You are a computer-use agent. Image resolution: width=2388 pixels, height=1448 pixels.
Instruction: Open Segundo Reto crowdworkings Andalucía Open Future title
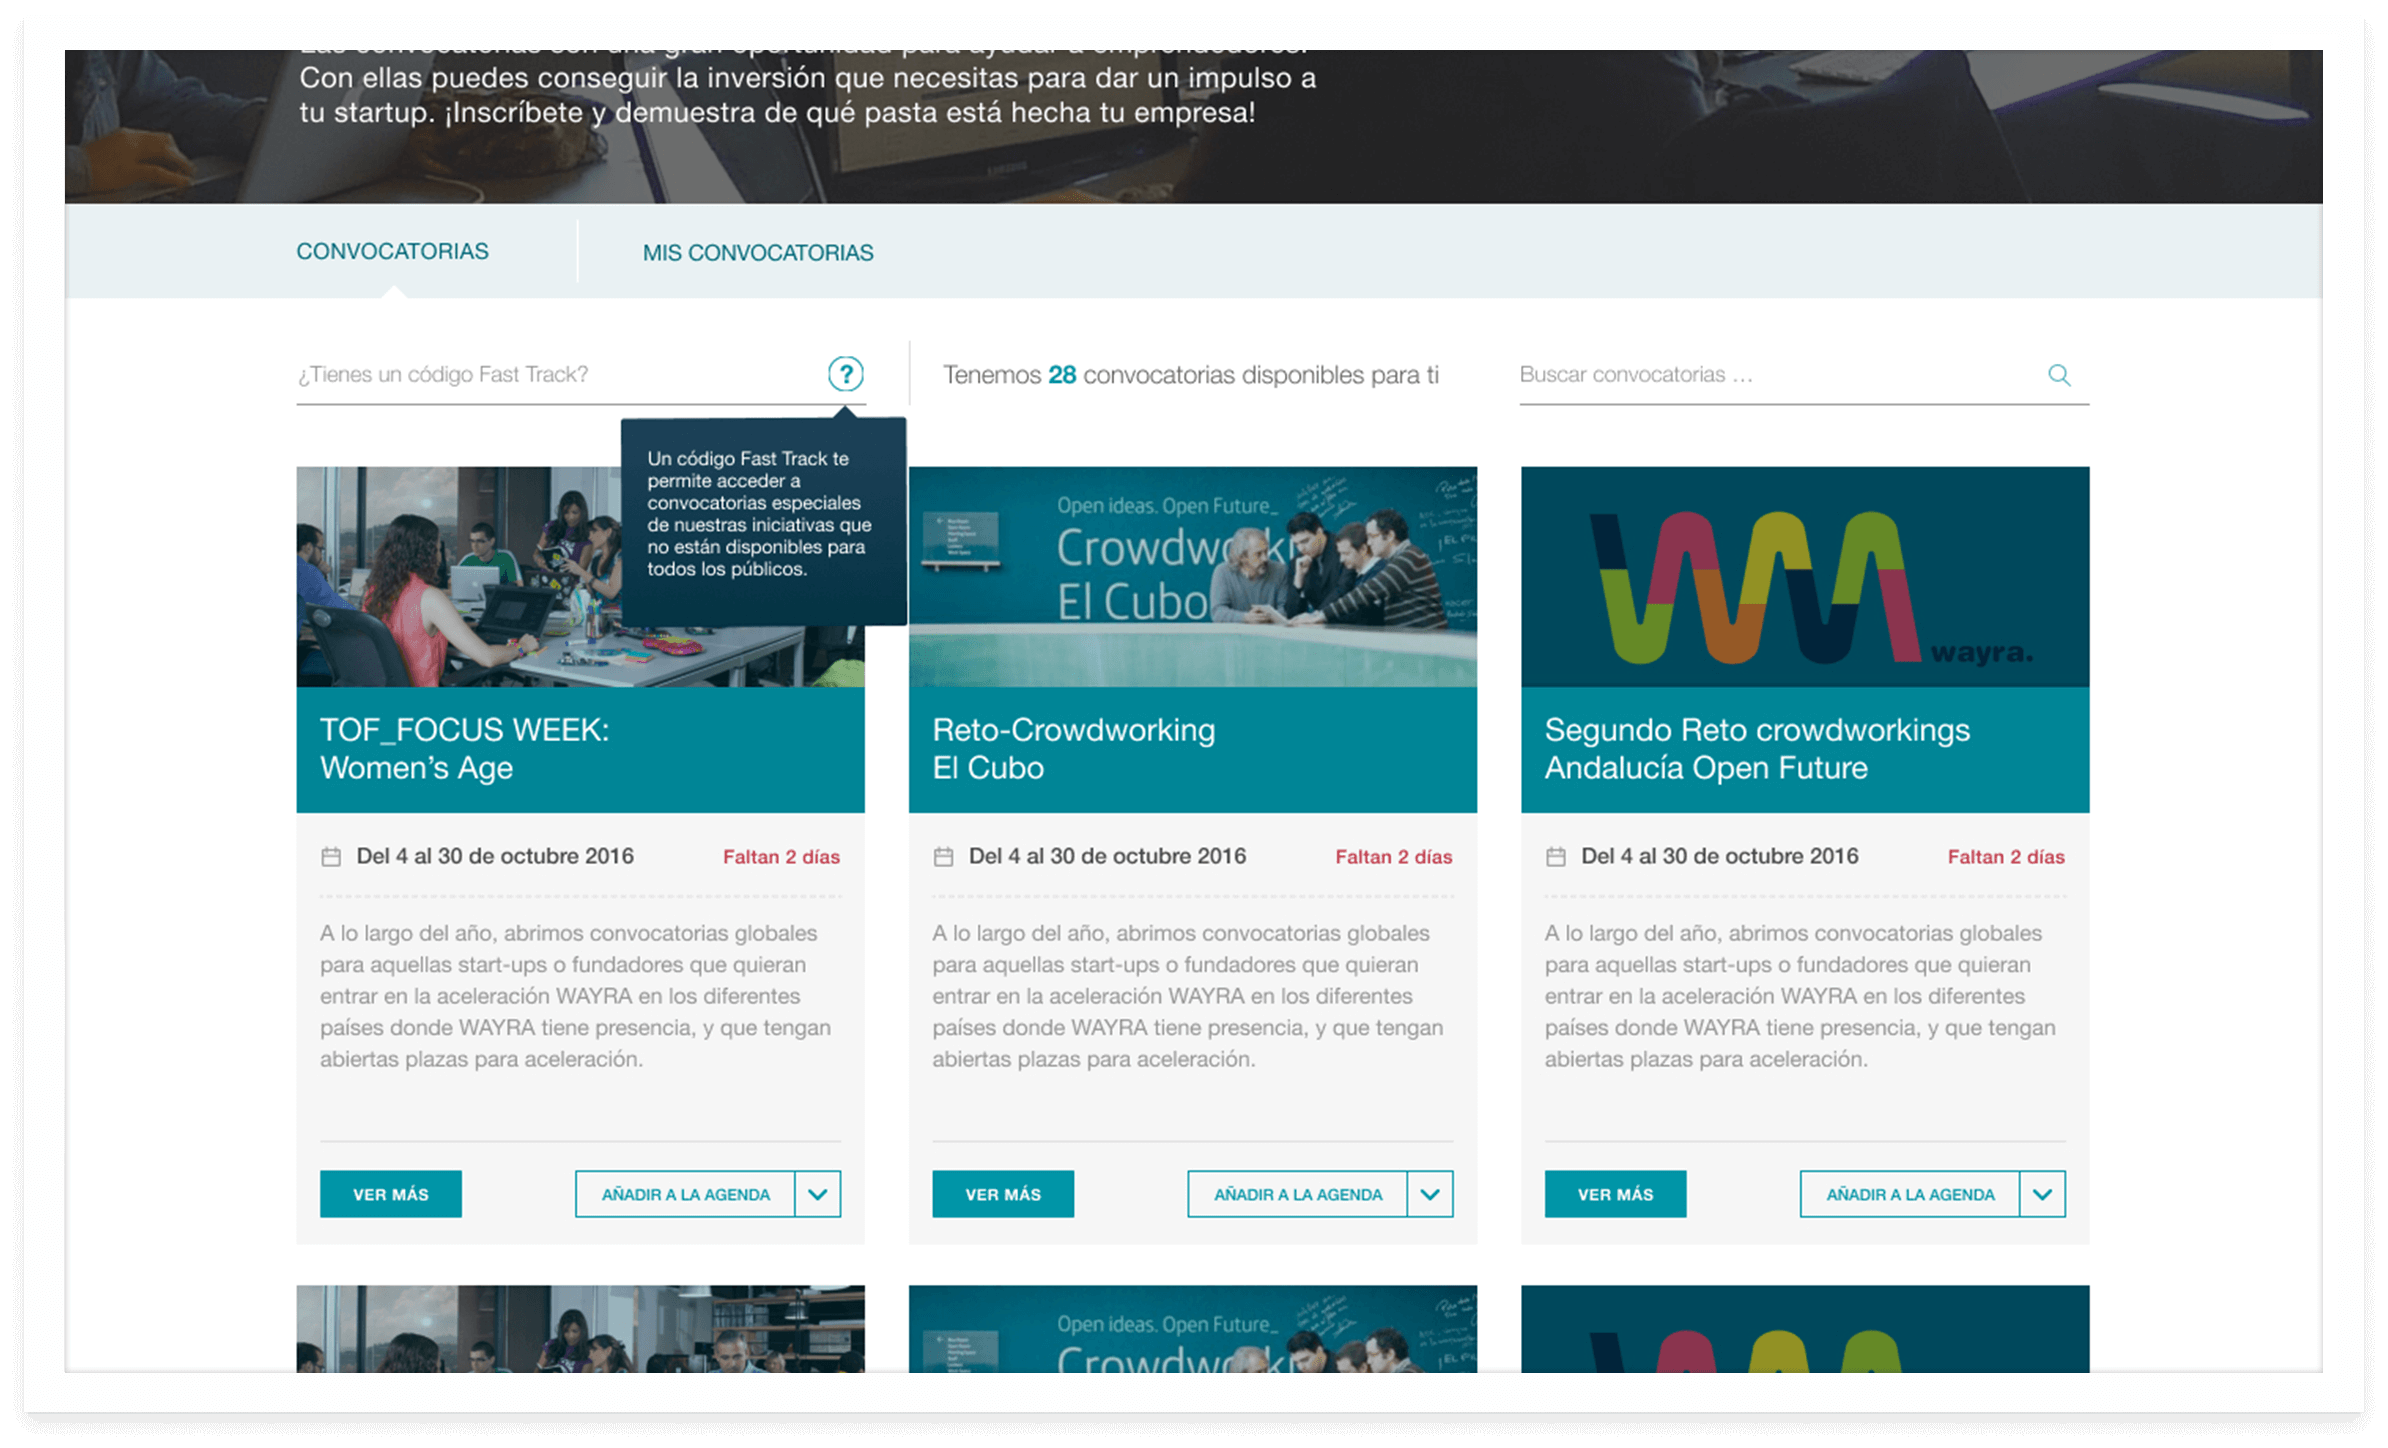point(1757,749)
